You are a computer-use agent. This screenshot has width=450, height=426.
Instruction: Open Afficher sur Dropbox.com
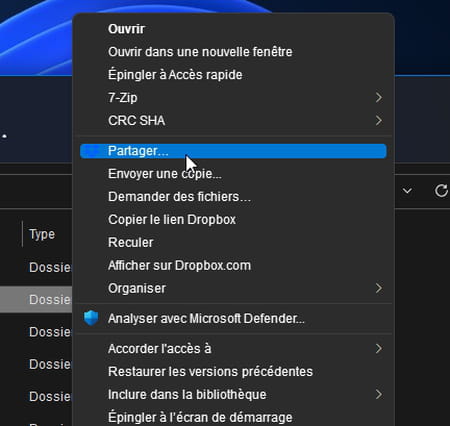click(x=179, y=266)
